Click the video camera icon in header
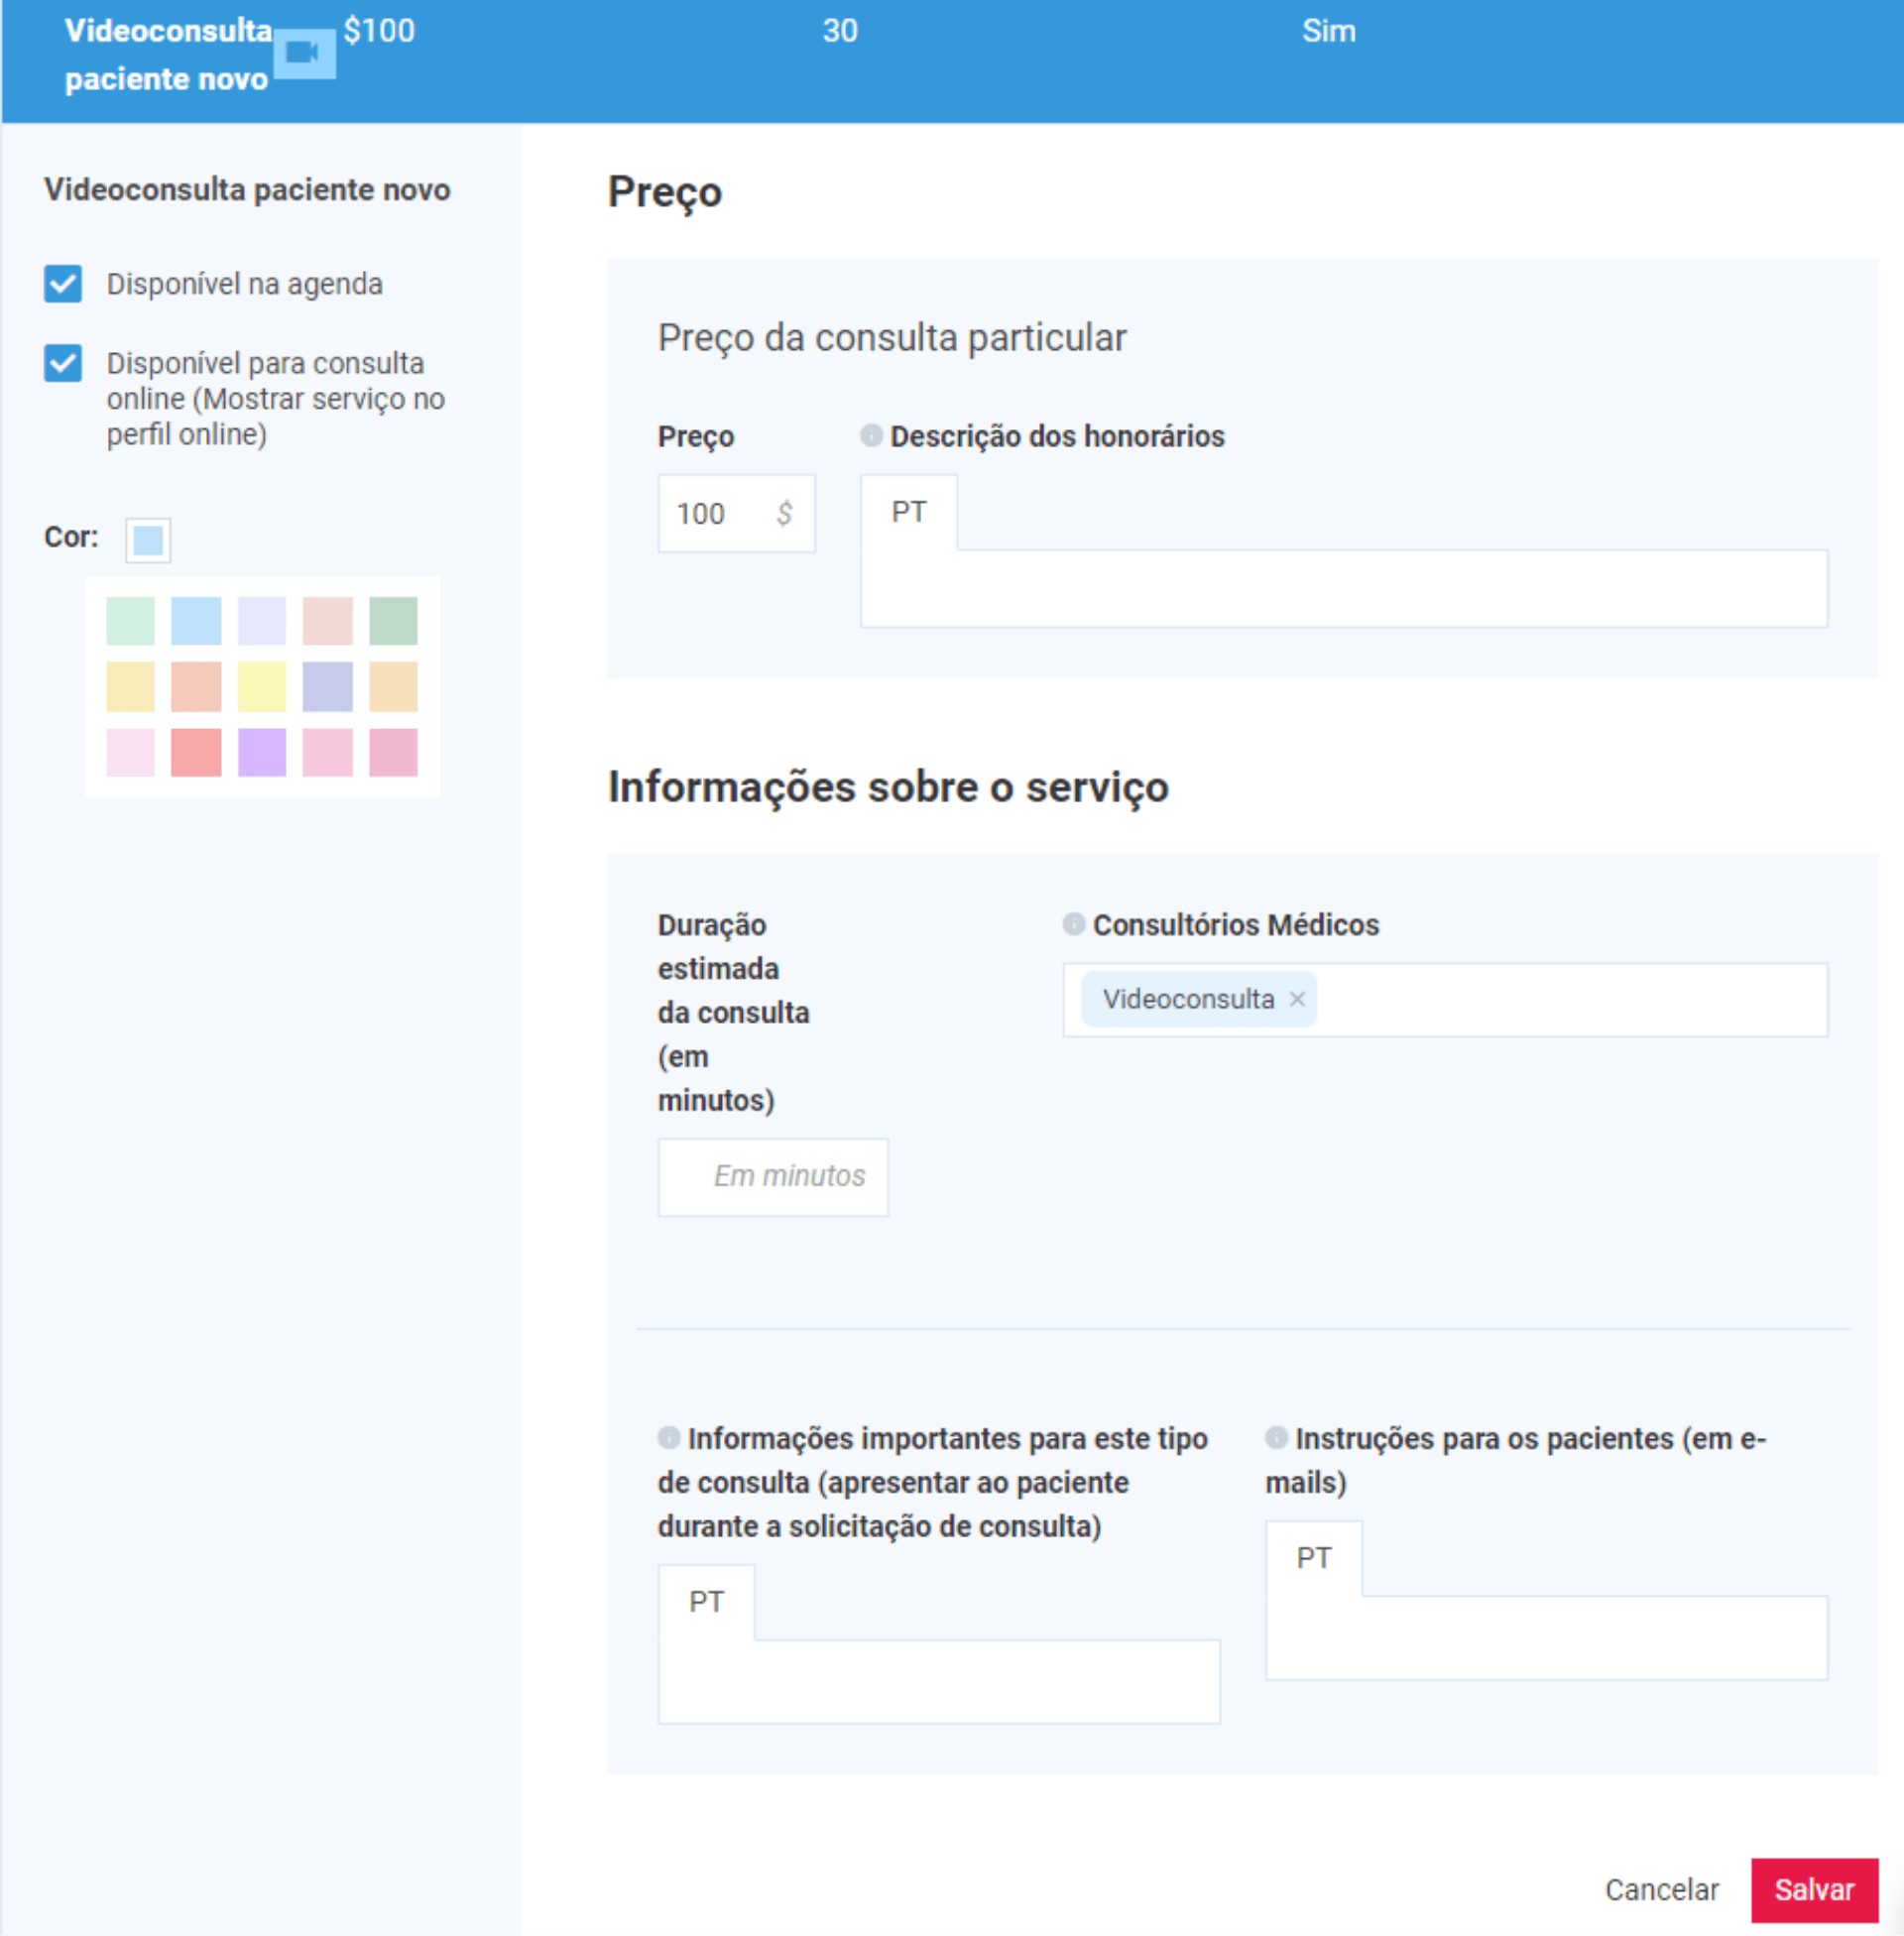1904x1936 pixels. pos(304,53)
